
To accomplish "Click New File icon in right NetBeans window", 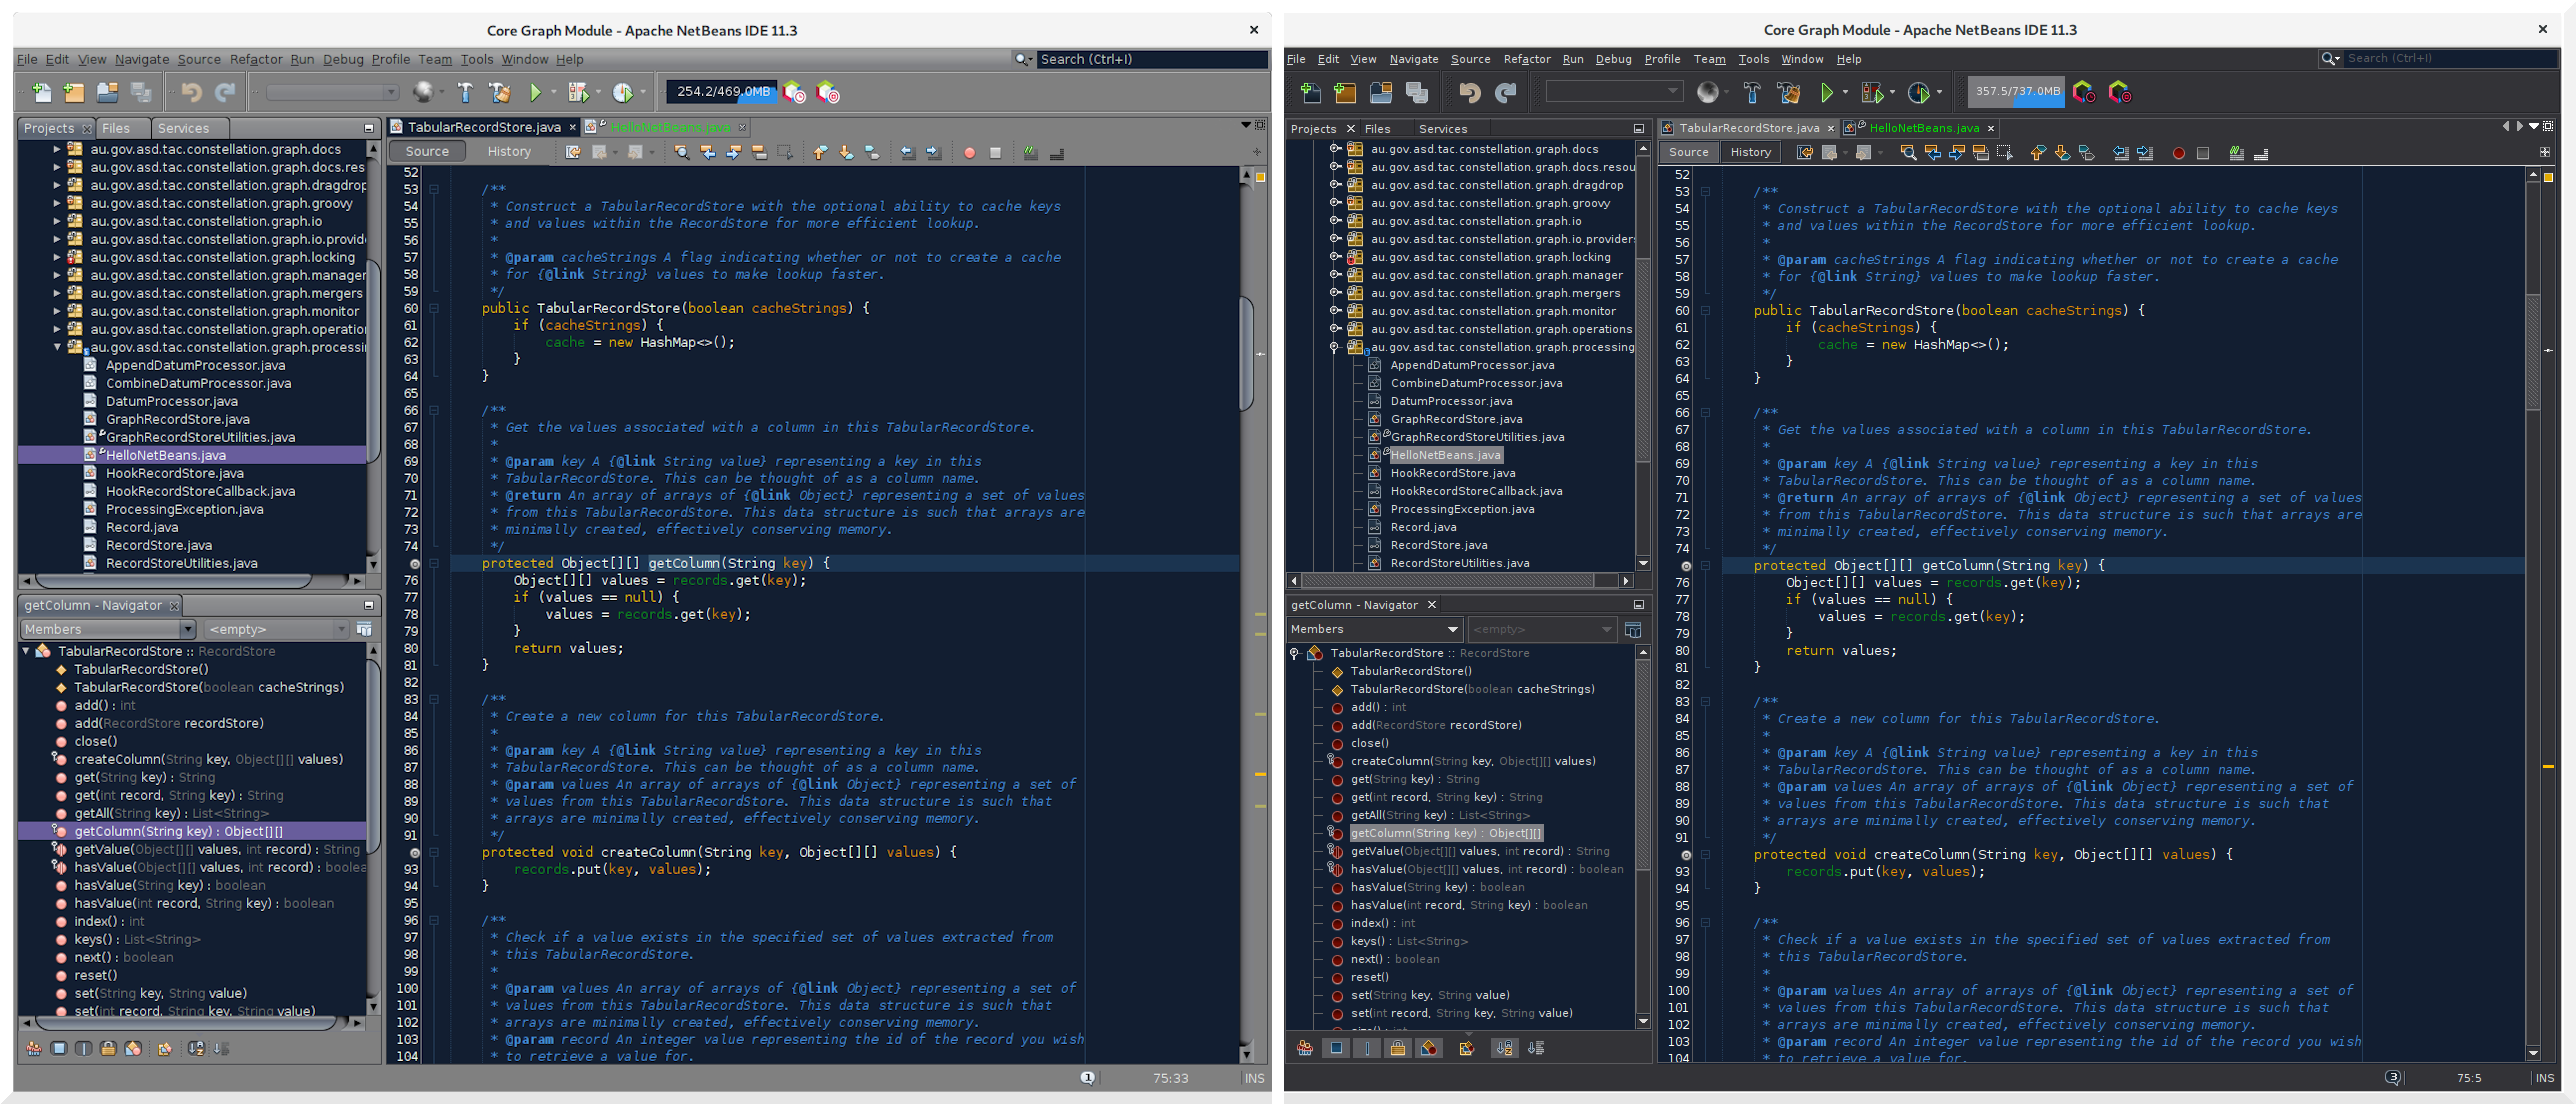I will pos(1310,93).
